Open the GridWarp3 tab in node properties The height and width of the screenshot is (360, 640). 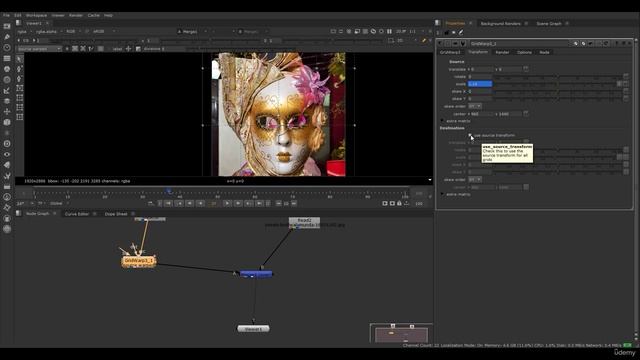pyautogui.click(x=450, y=52)
